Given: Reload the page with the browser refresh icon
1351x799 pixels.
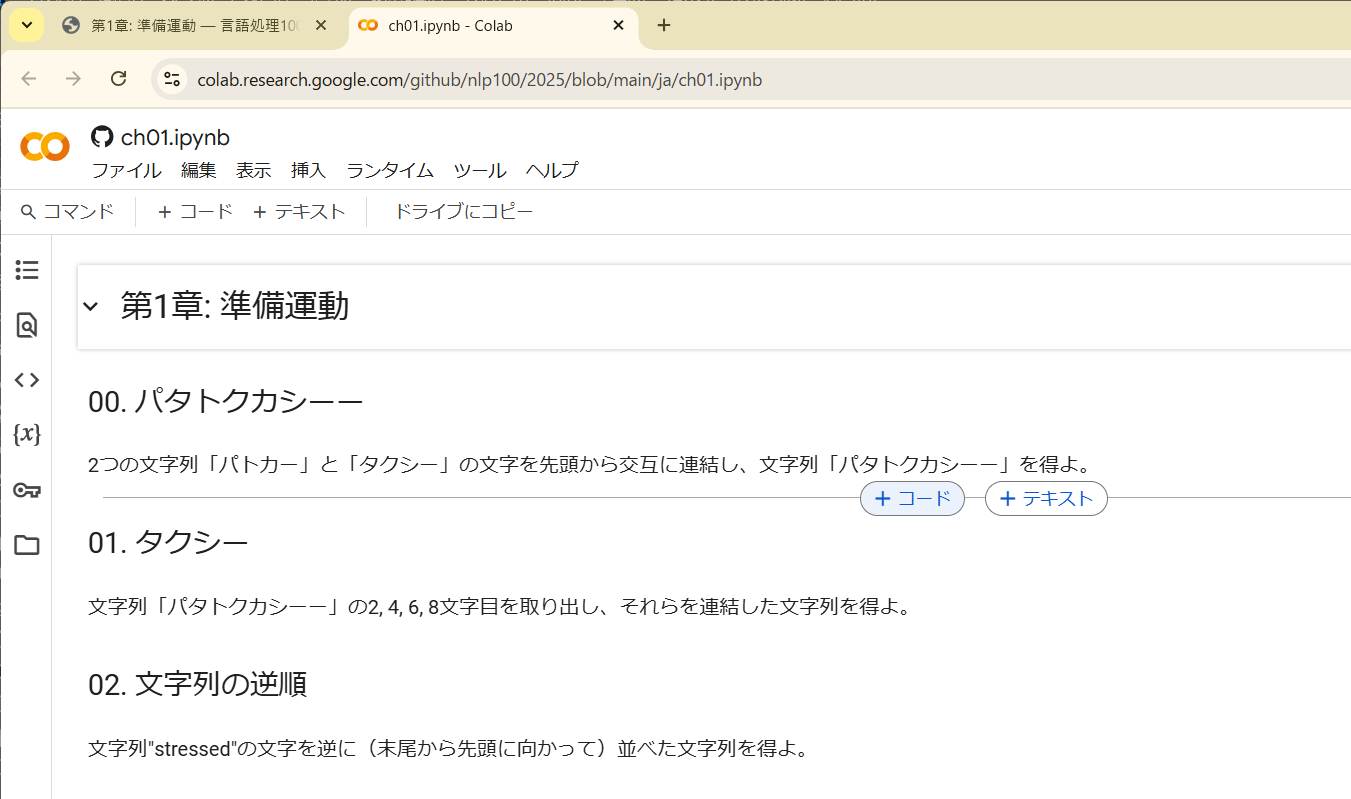Looking at the screenshot, I should pyautogui.click(x=118, y=79).
